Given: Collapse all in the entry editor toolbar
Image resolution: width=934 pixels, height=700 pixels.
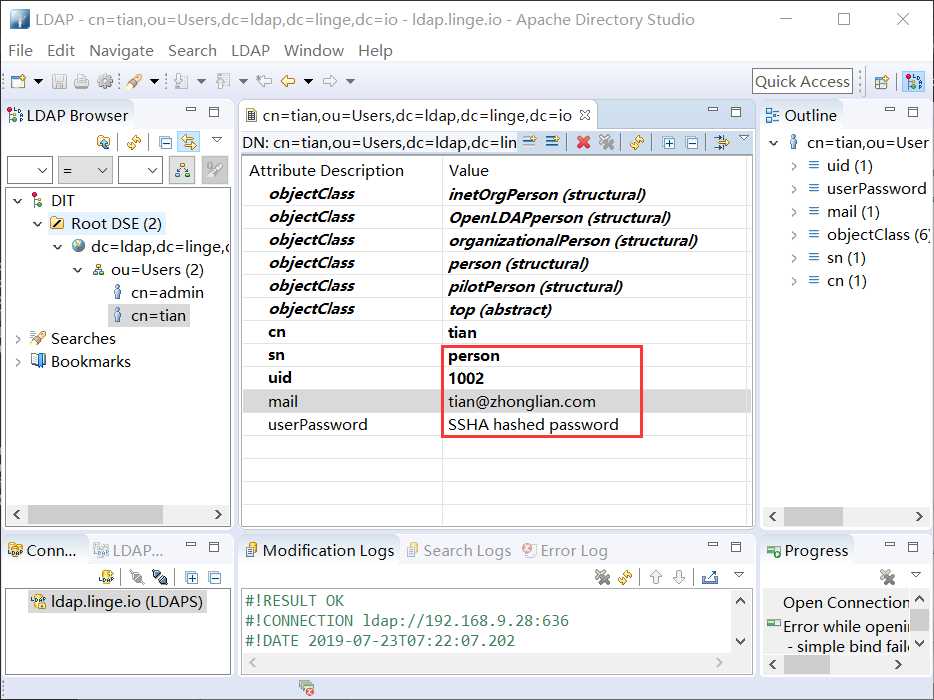Looking at the screenshot, I should [x=692, y=143].
